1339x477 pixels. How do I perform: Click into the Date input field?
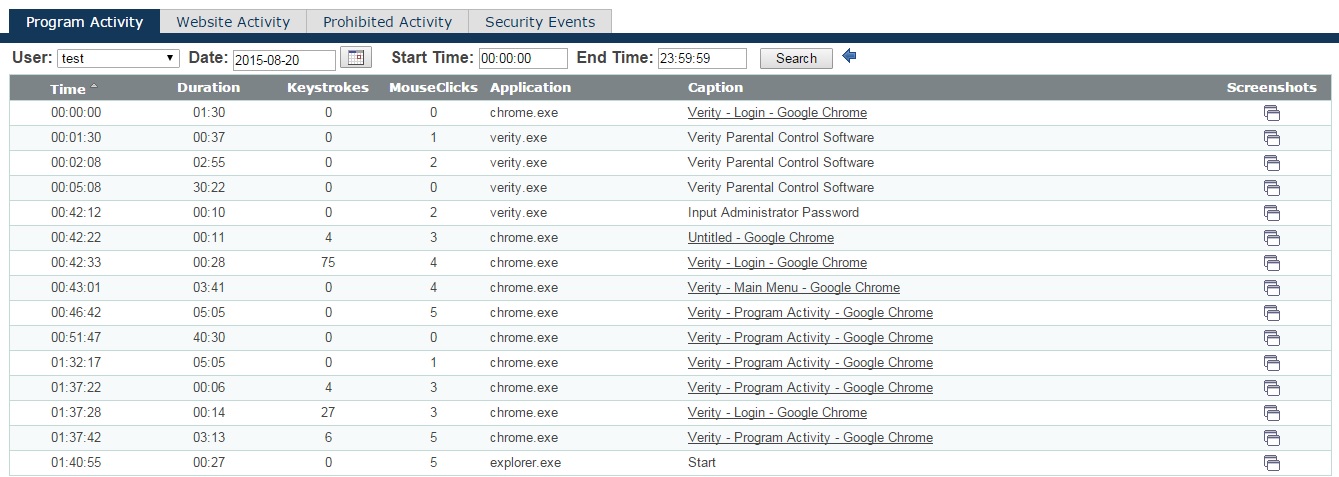coord(284,60)
